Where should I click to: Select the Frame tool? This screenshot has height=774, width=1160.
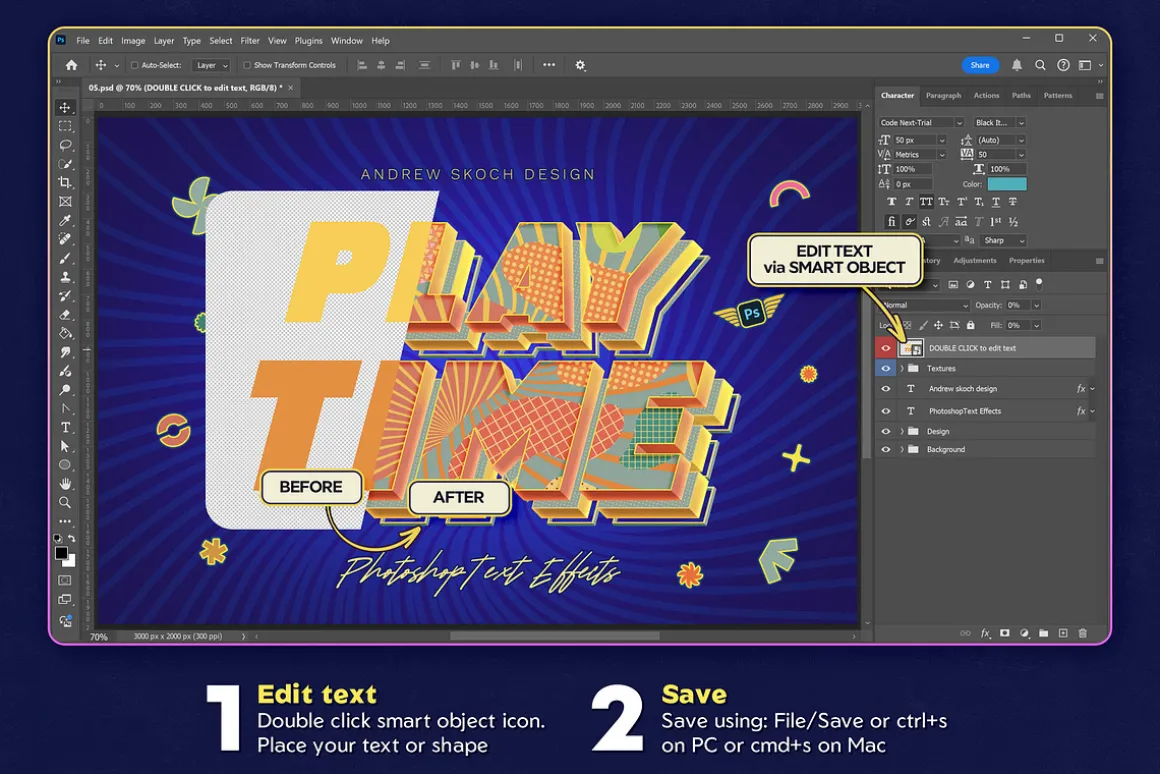(x=65, y=201)
